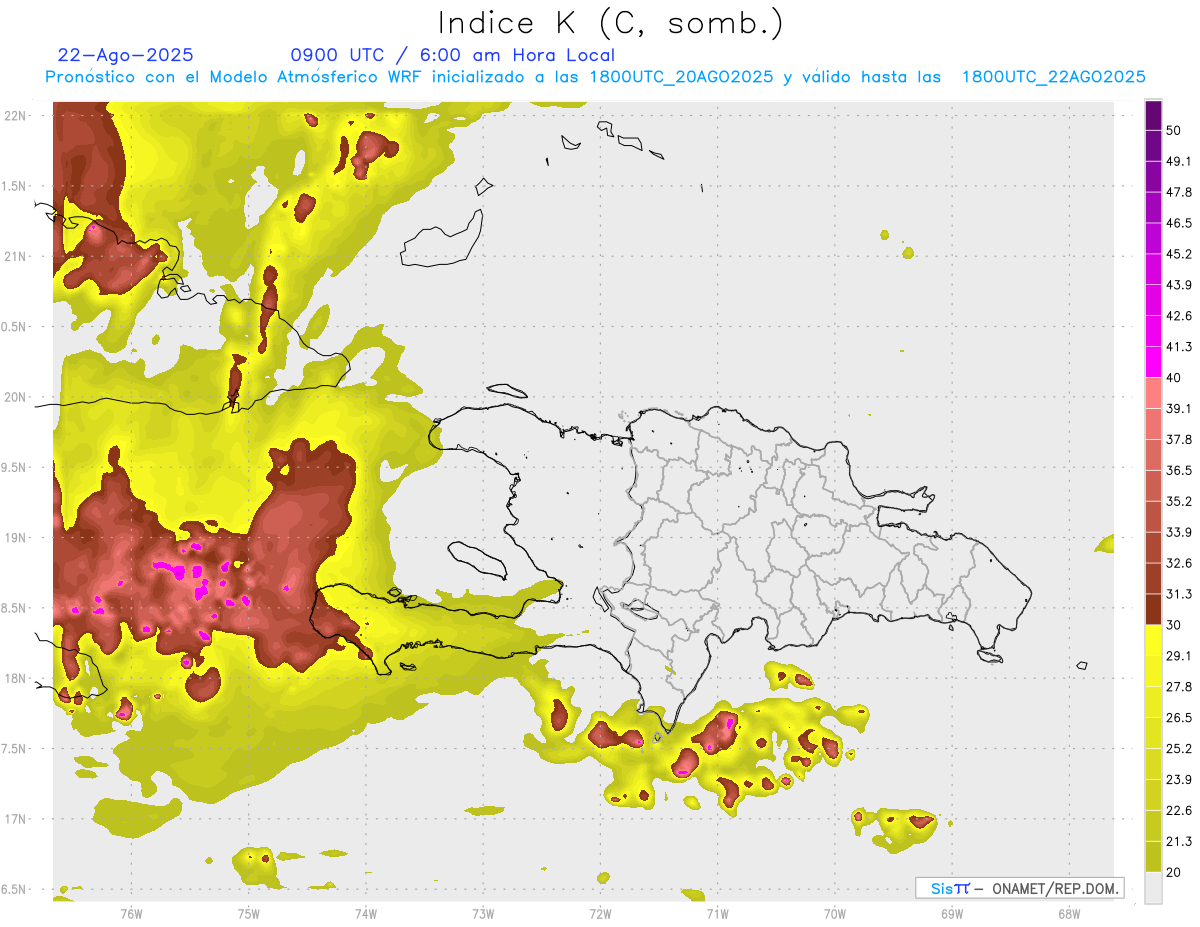Click the map title Indice K (C, somb.)
Image resolution: width=1200 pixels, height=927 pixels.
click(611, 23)
